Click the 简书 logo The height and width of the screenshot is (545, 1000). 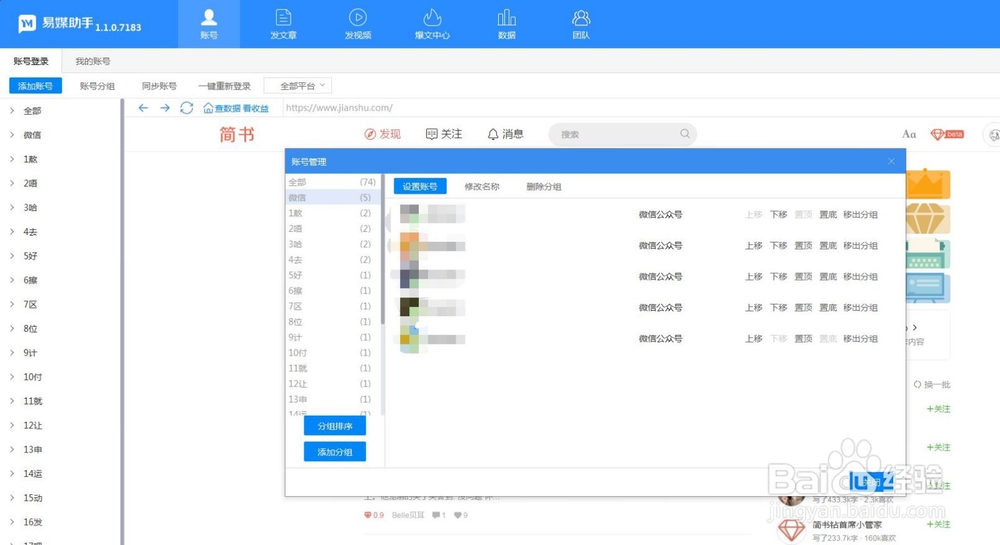click(x=237, y=134)
